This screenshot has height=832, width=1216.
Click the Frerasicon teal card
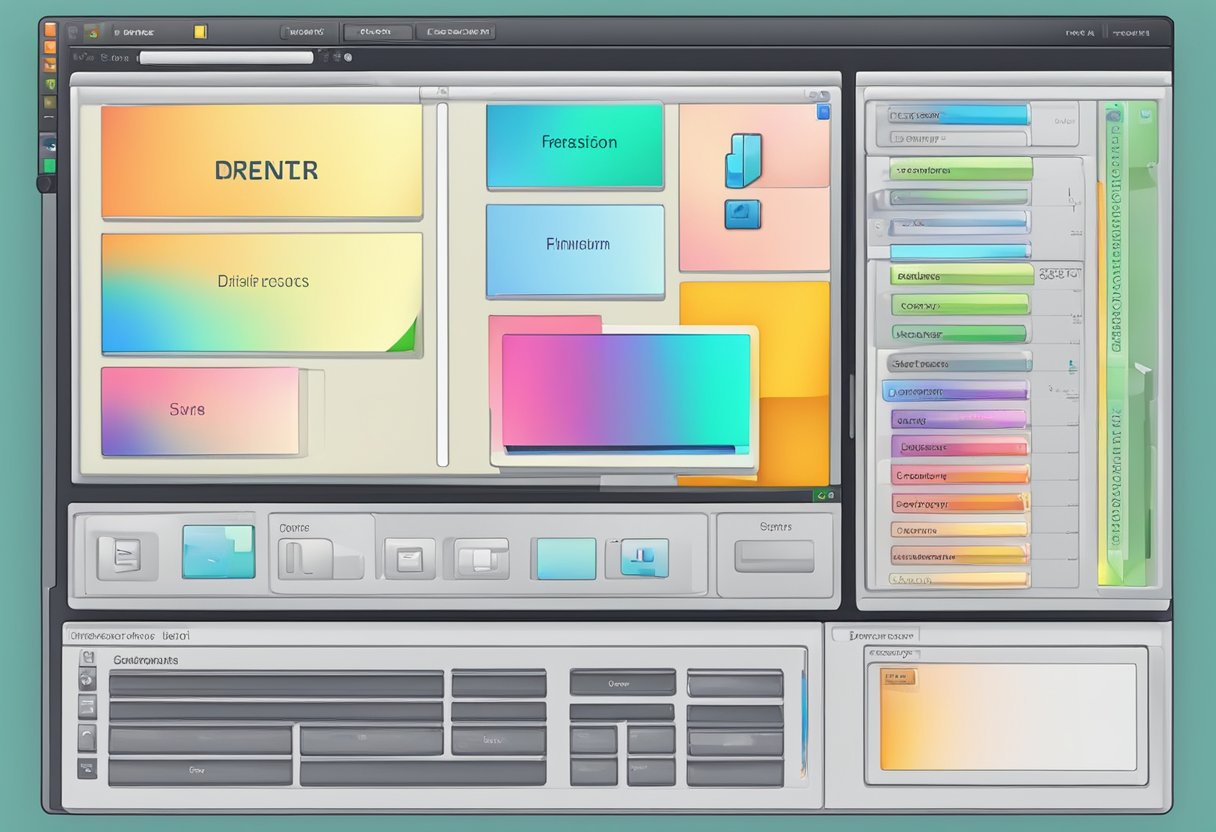coord(575,146)
